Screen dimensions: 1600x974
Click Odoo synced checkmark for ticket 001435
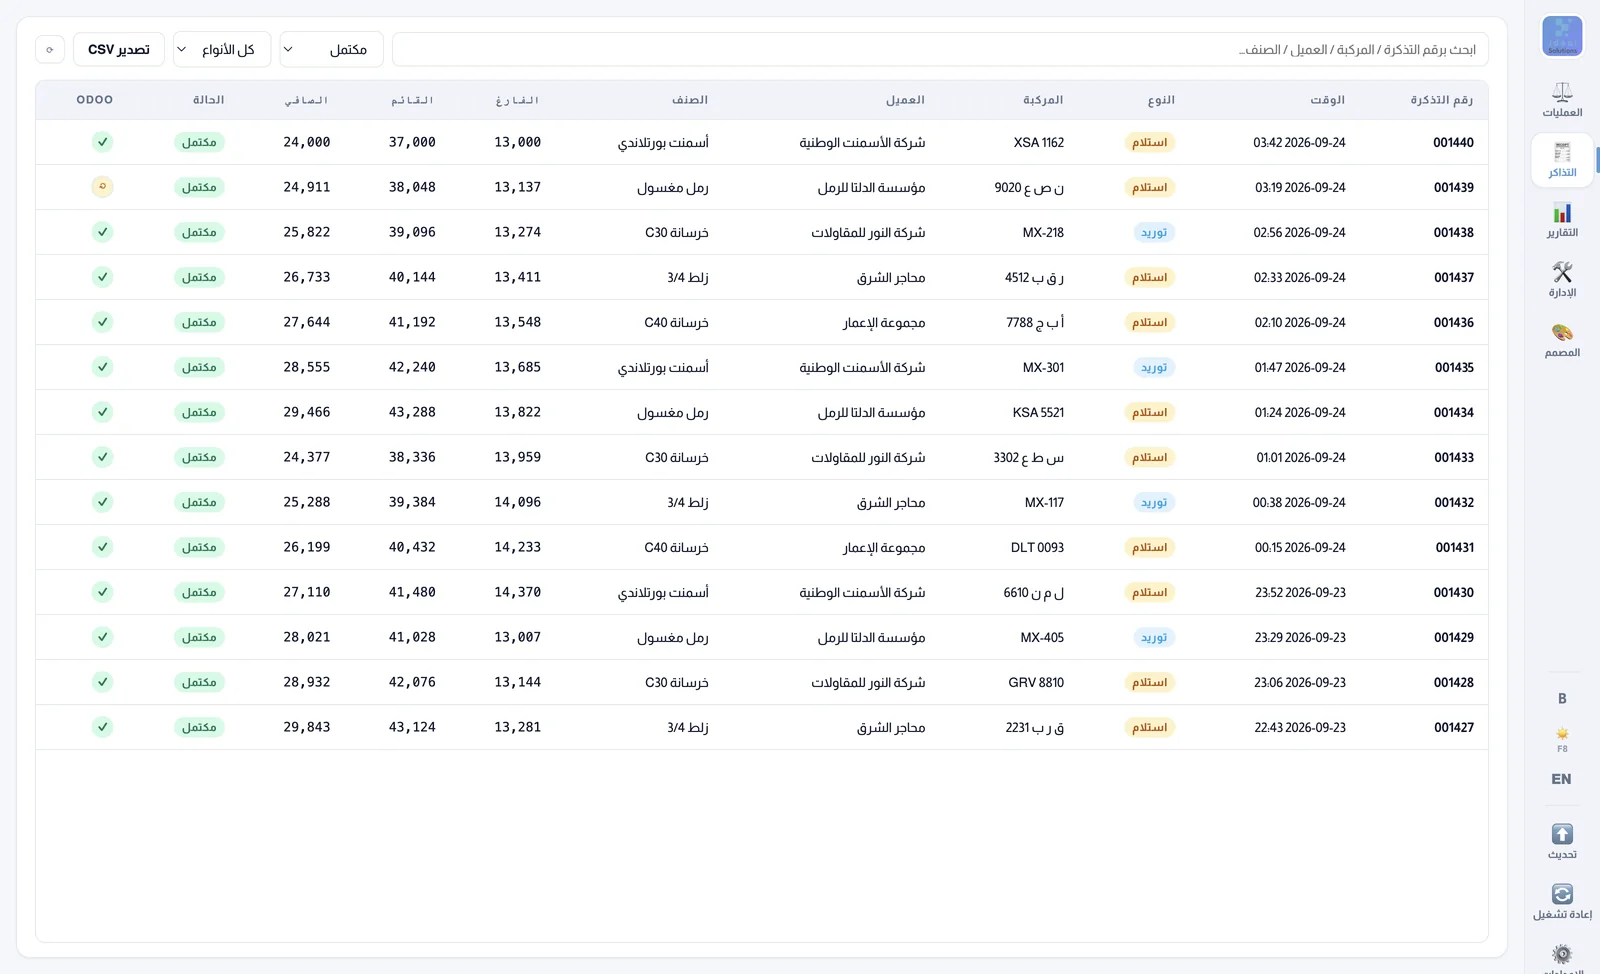[102, 367]
